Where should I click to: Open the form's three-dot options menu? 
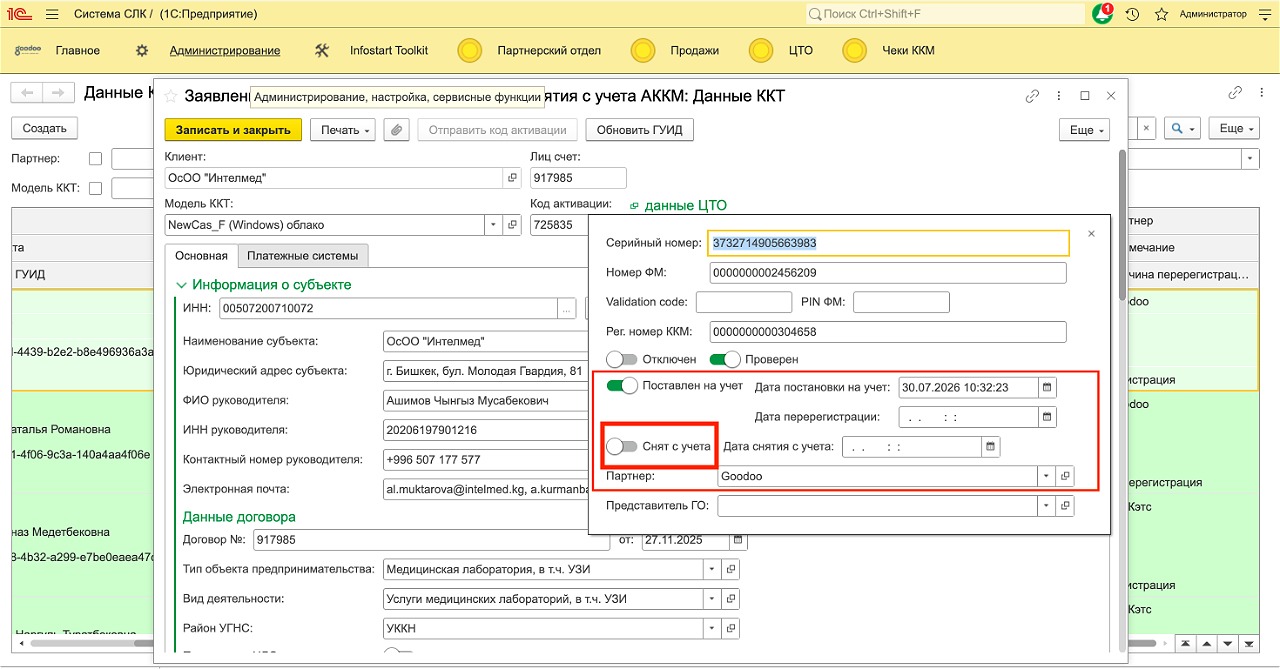(x=1059, y=96)
